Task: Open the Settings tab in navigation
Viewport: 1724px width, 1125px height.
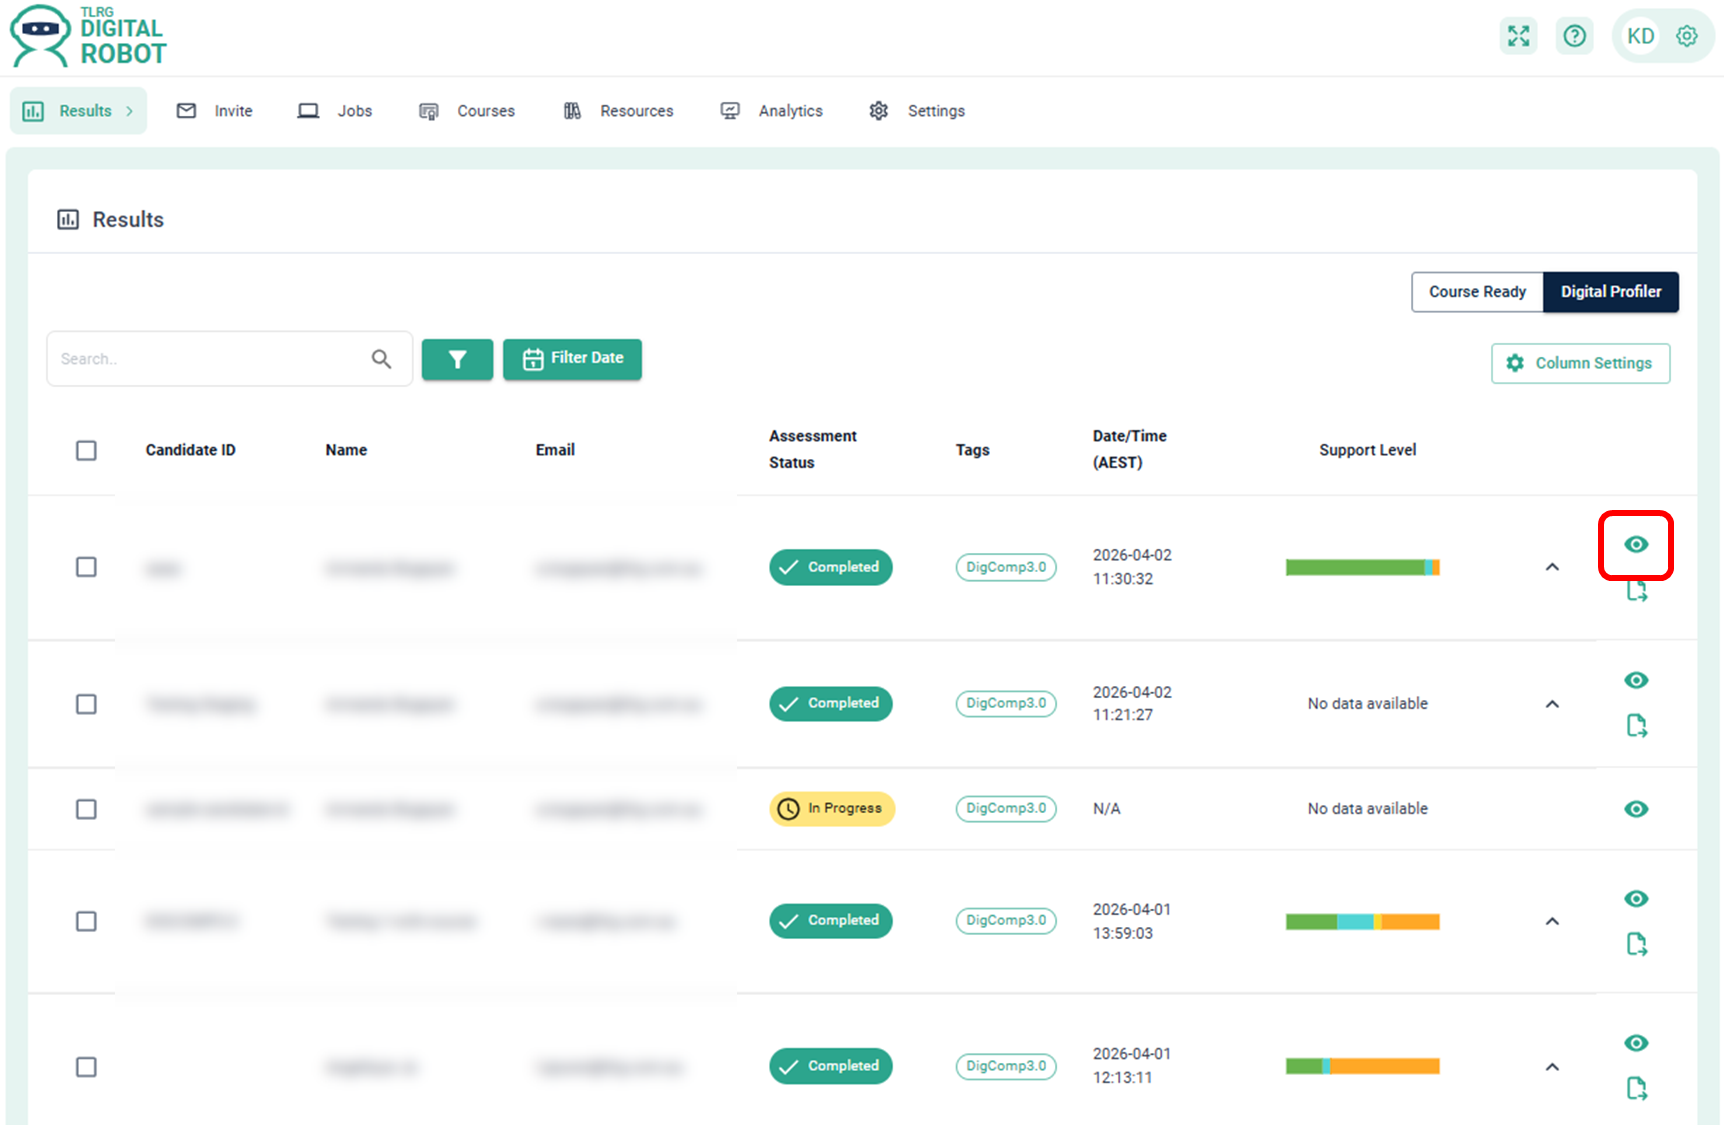Action: [x=917, y=111]
